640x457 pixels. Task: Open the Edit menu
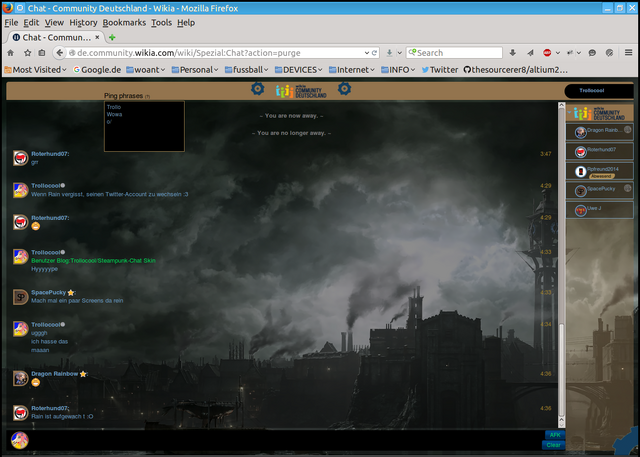pyautogui.click(x=31, y=23)
